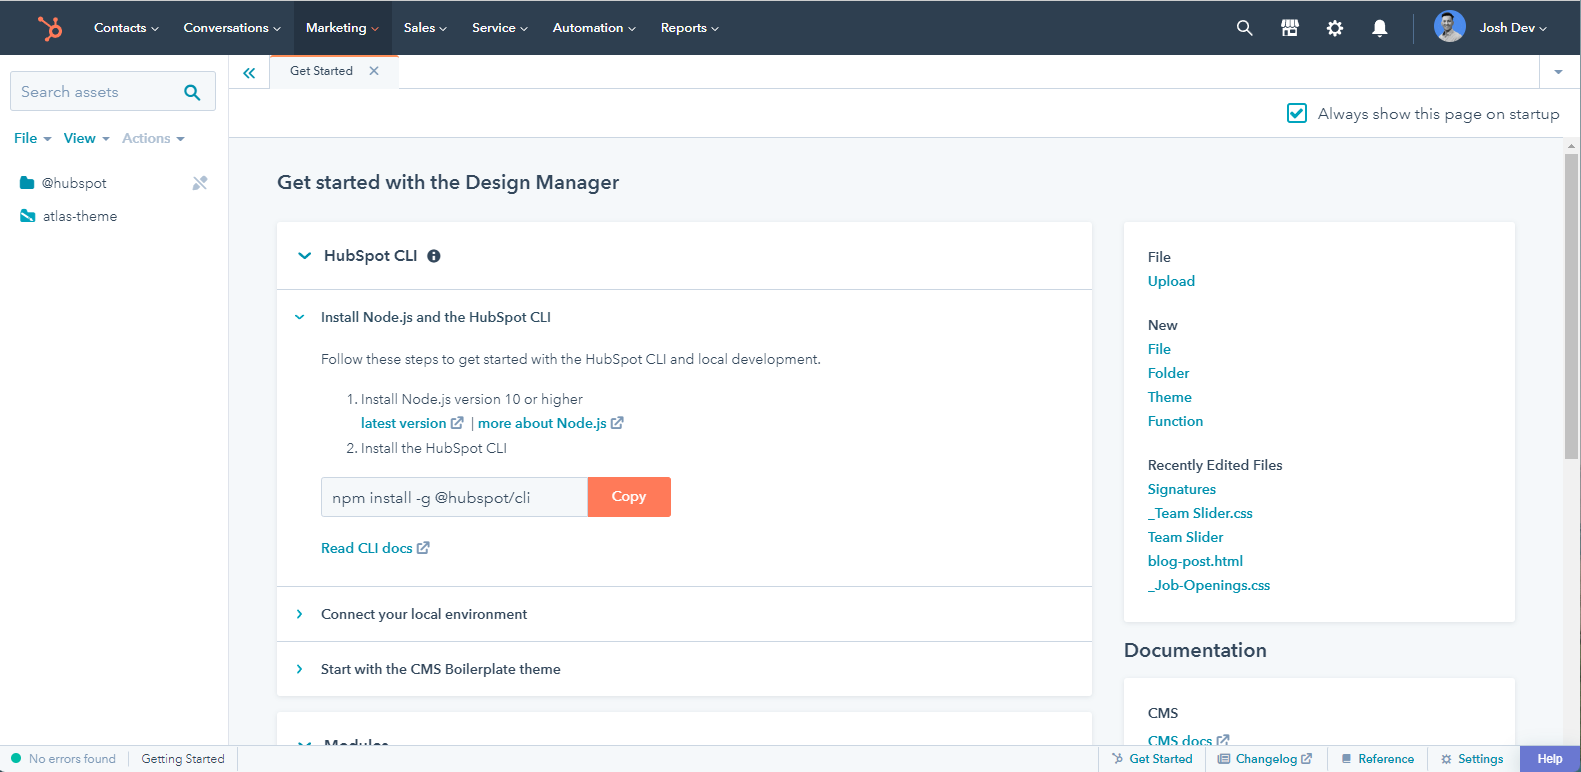Open the Reports menu
Image resolution: width=1581 pixels, height=772 pixels.
690,28
